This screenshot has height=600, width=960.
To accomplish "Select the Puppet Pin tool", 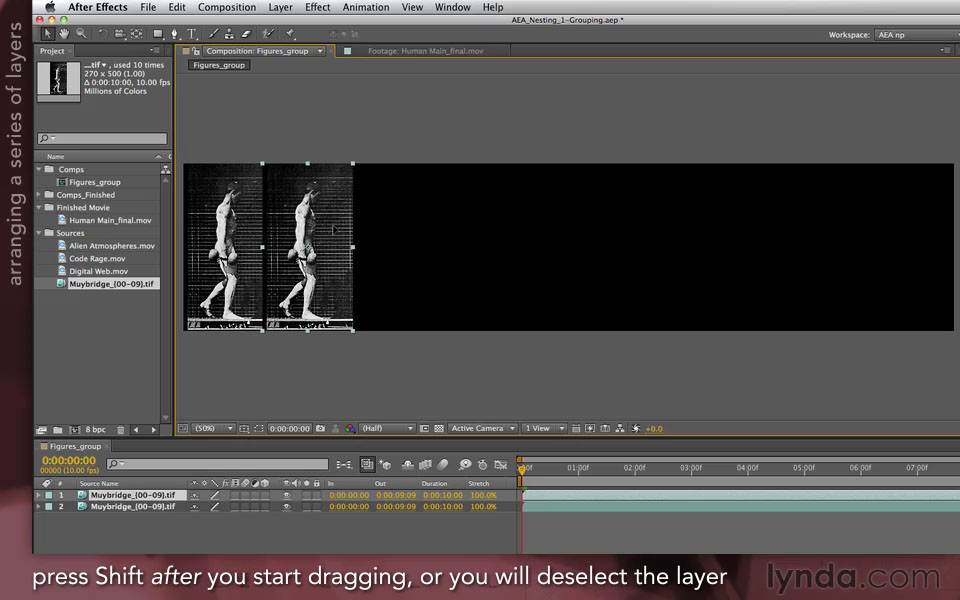I will pos(290,34).
